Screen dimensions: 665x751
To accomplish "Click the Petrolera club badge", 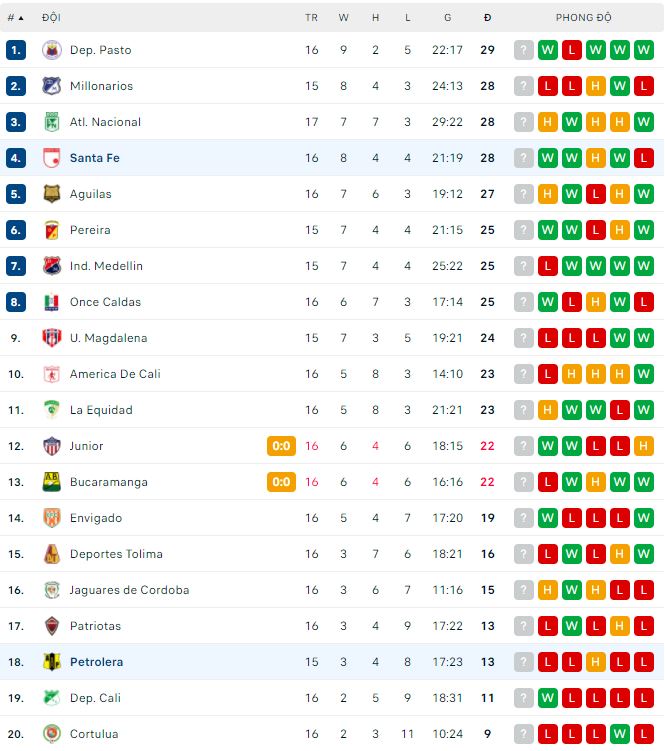I will click(52, 662).
